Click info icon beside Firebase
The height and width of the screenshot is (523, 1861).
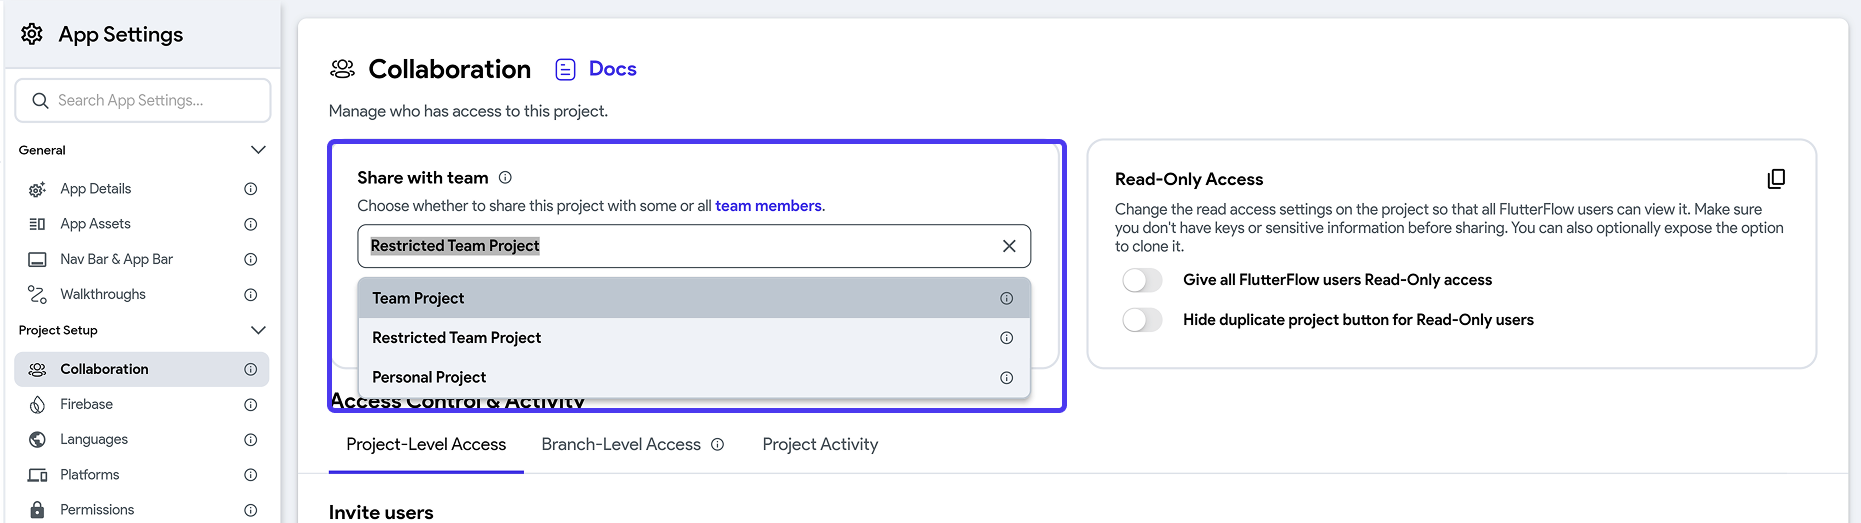[251, 405]
